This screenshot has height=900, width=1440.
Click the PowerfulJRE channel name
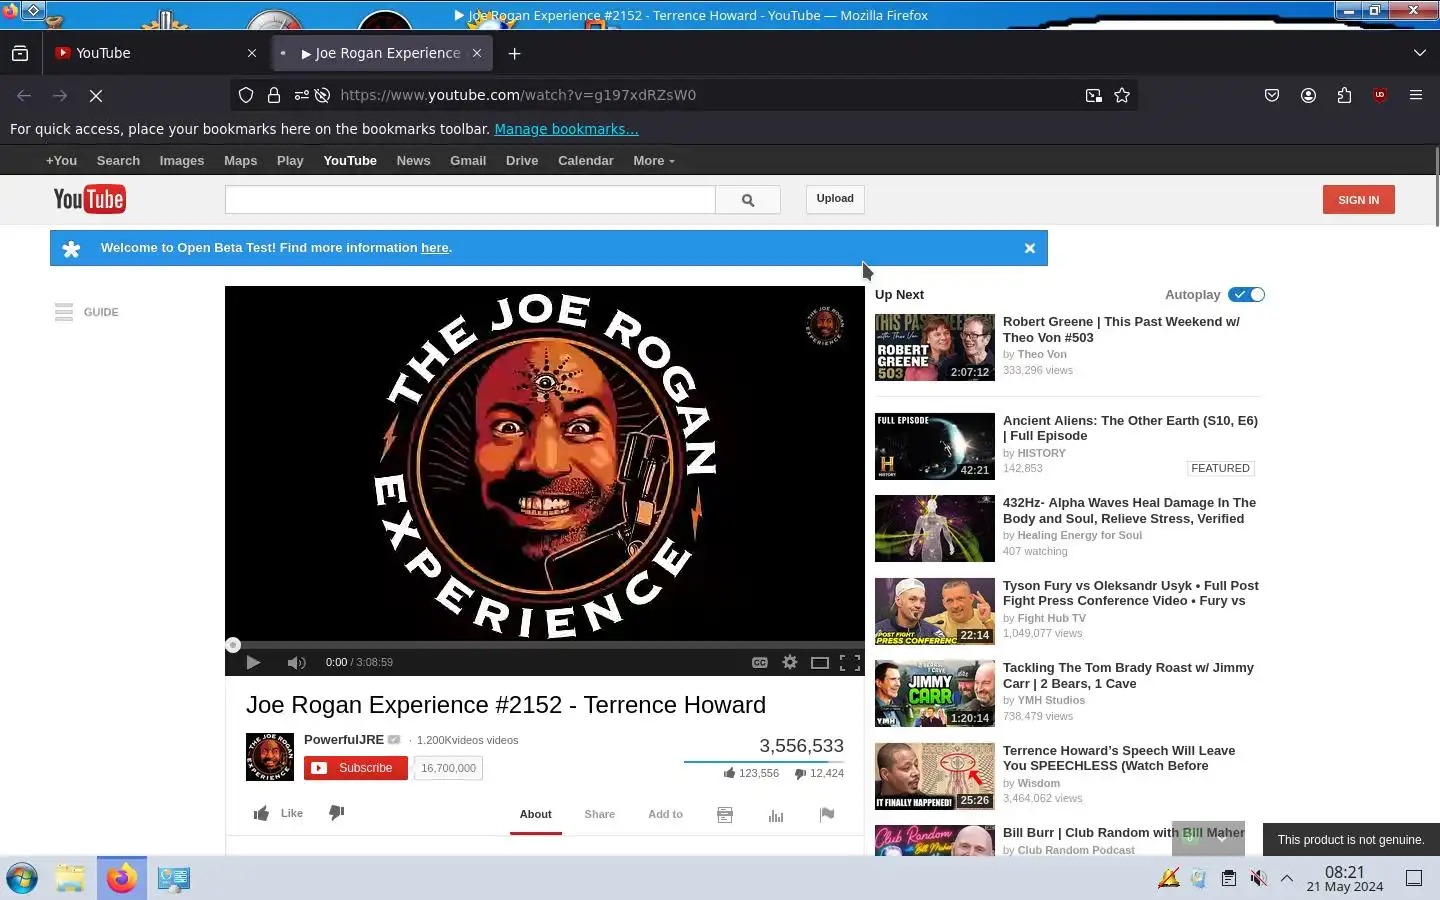(x=344, y=739)
